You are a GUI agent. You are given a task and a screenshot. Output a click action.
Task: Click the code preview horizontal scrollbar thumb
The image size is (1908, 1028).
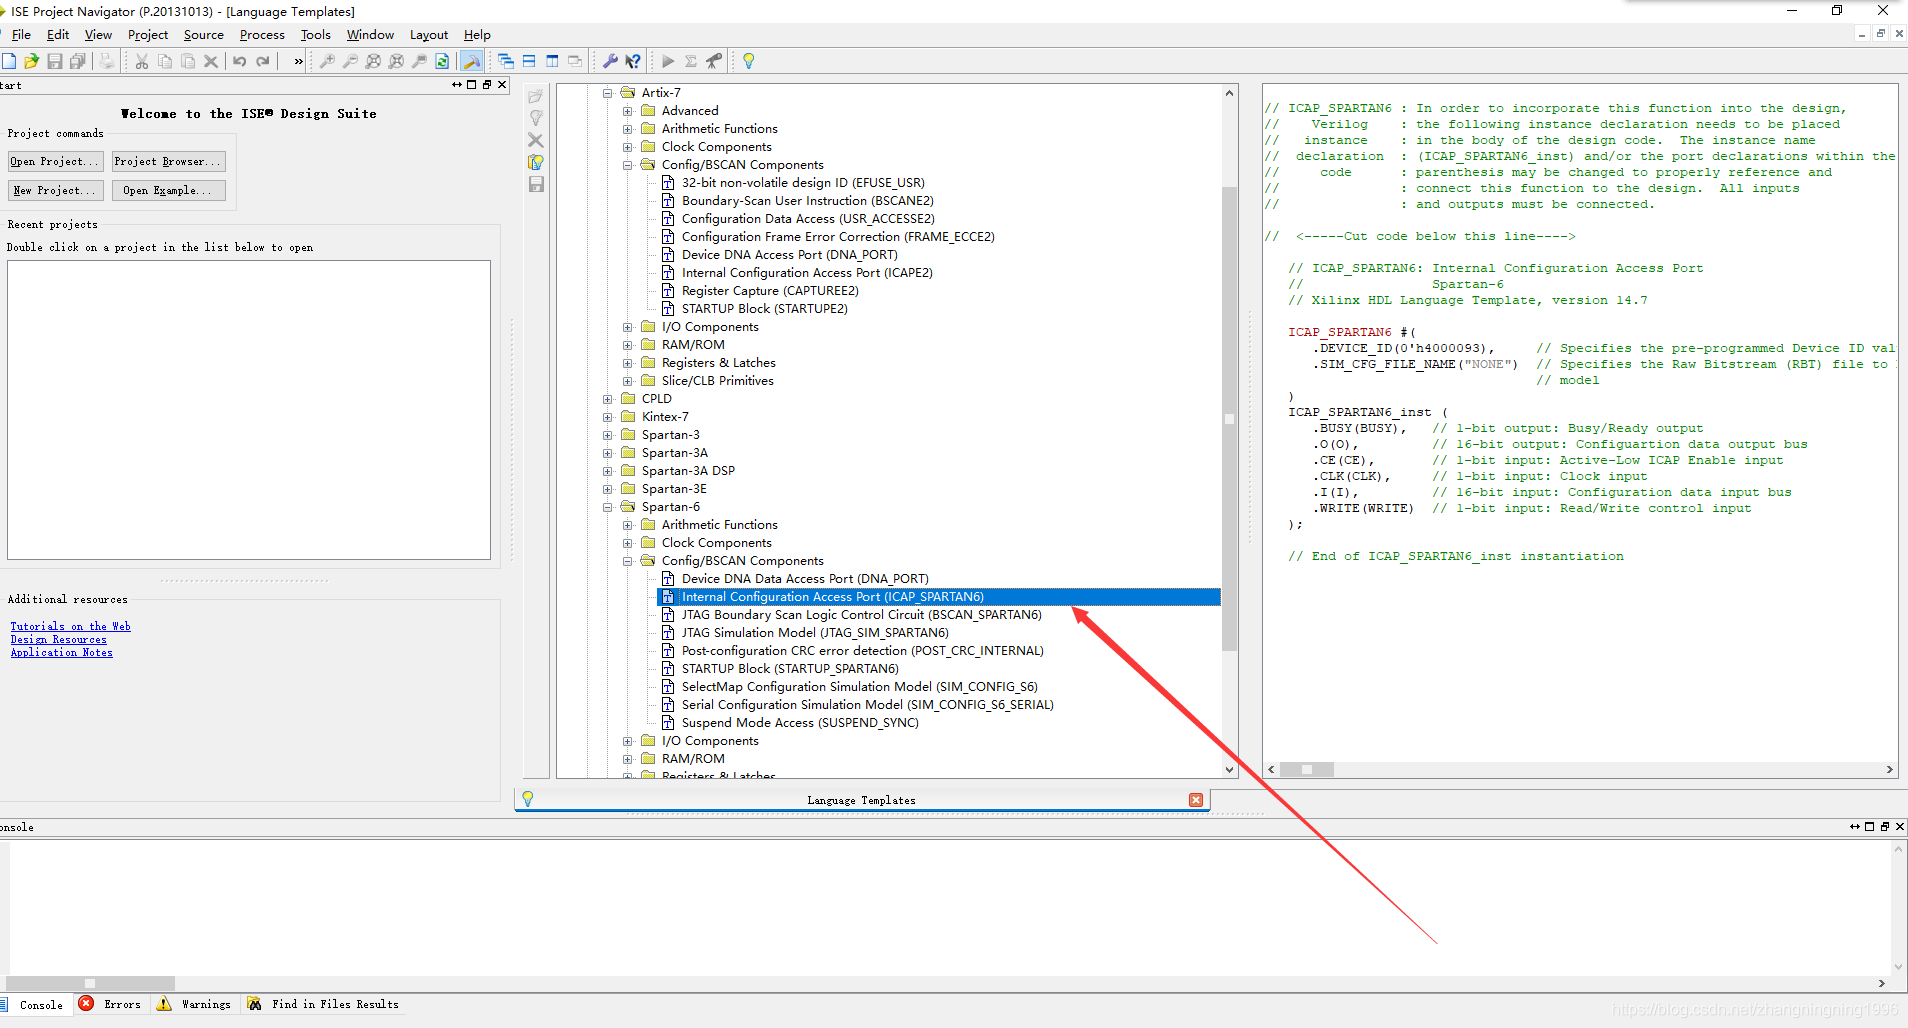pos(1307,769)
